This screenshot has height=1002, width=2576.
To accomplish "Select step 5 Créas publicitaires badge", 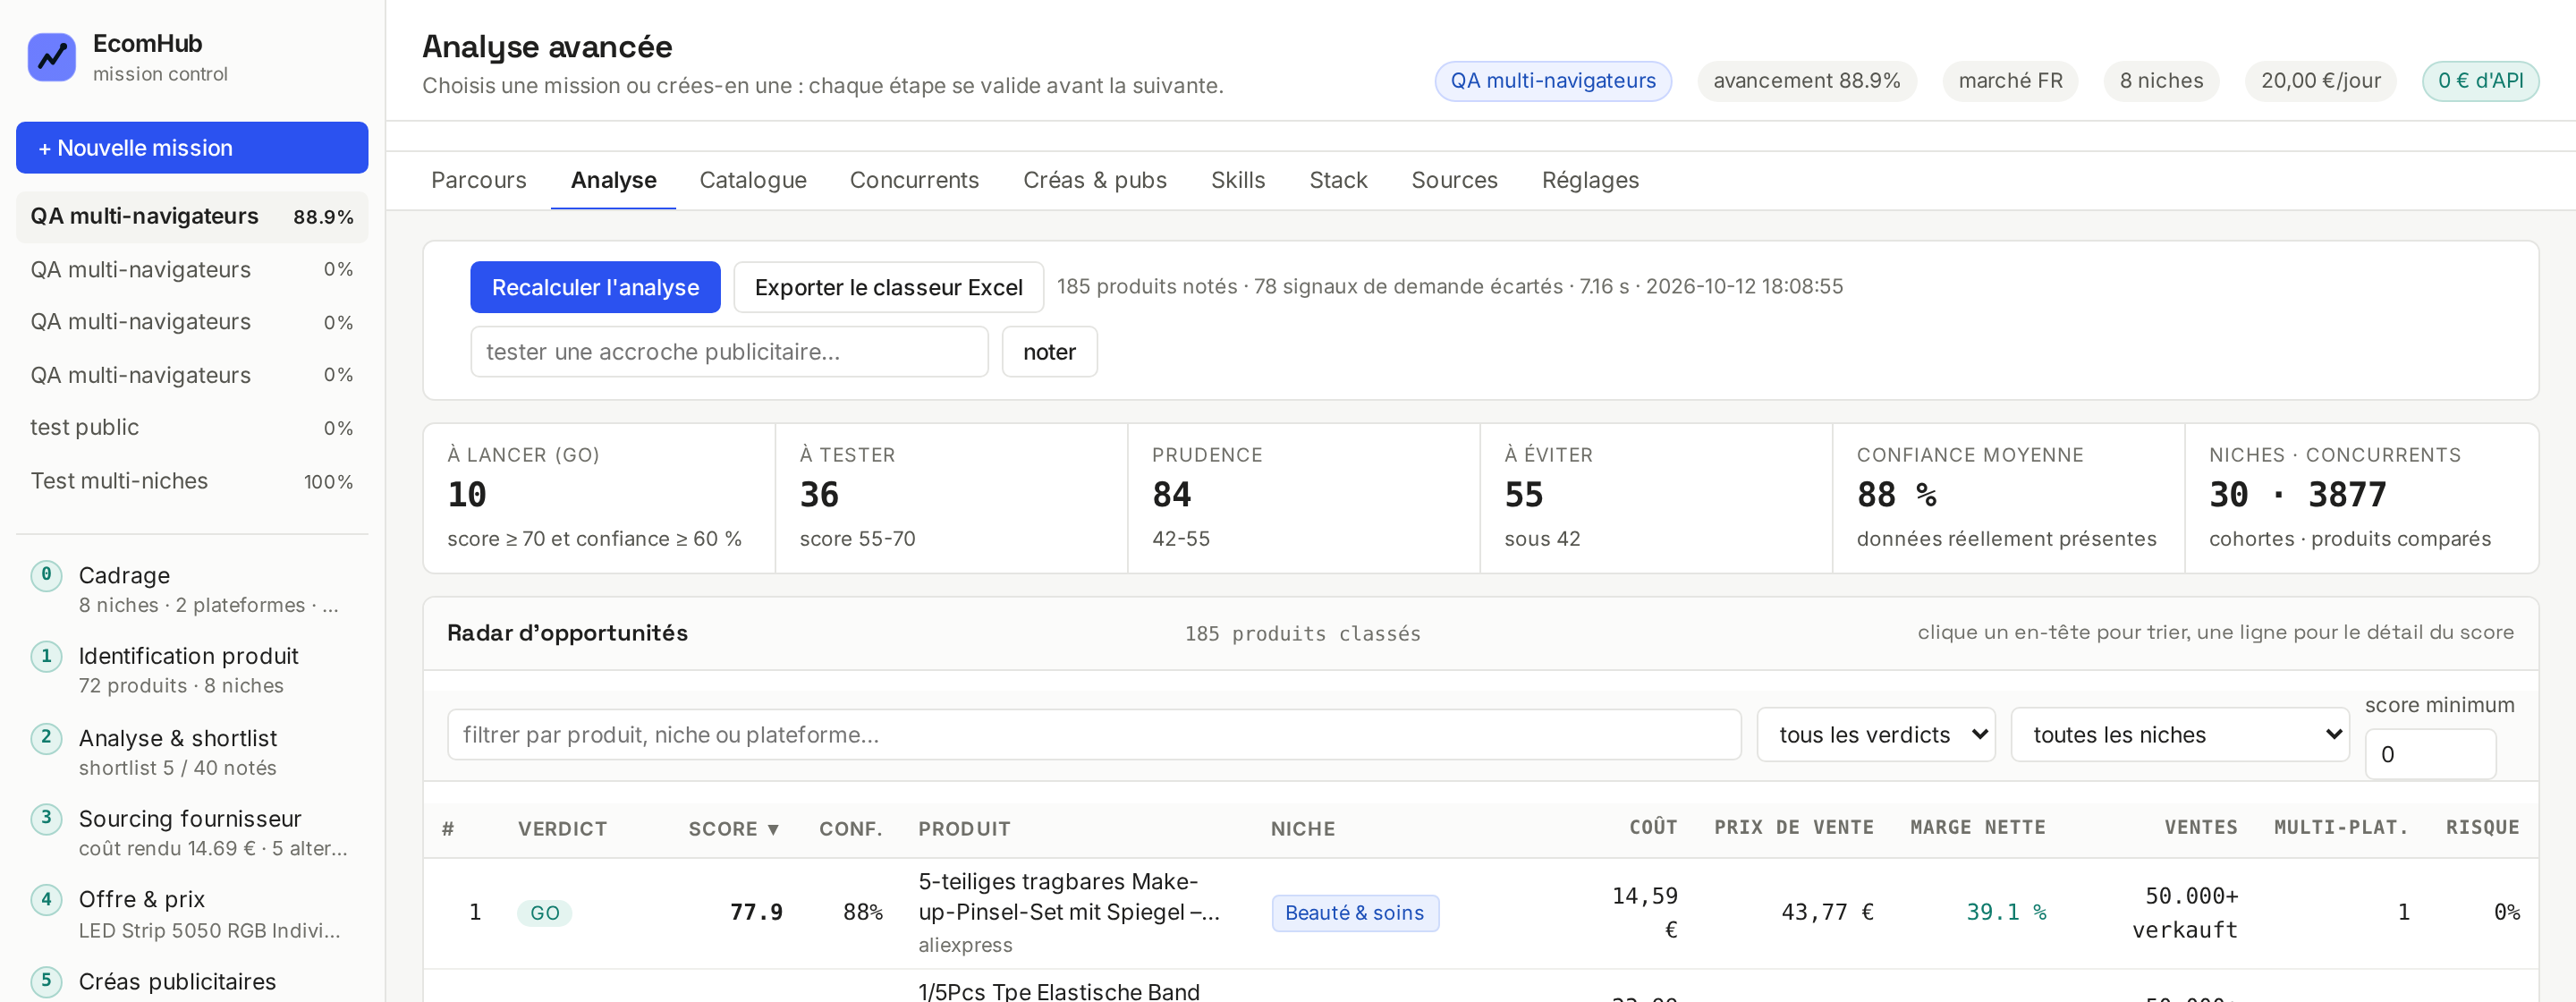I will pyautogui.click(x=46, y=981).
